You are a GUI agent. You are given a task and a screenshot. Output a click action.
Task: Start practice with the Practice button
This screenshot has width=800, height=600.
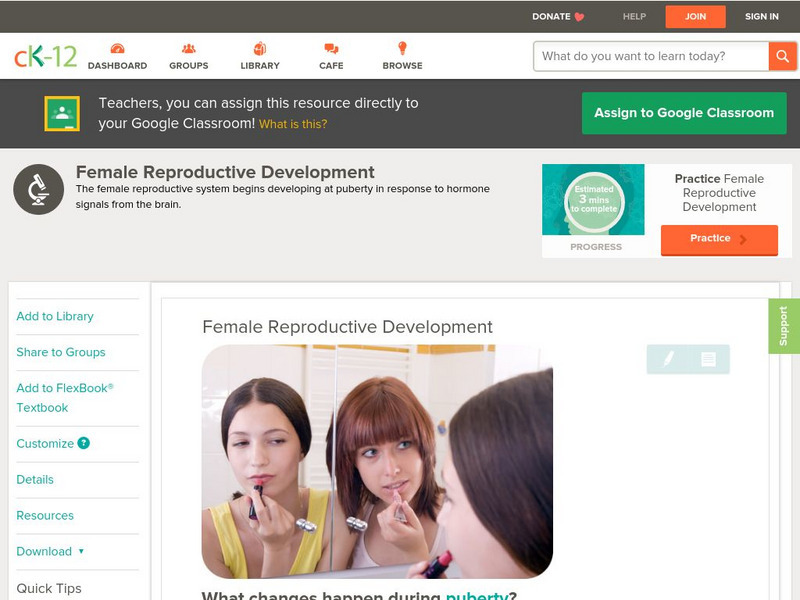(718, 239)
